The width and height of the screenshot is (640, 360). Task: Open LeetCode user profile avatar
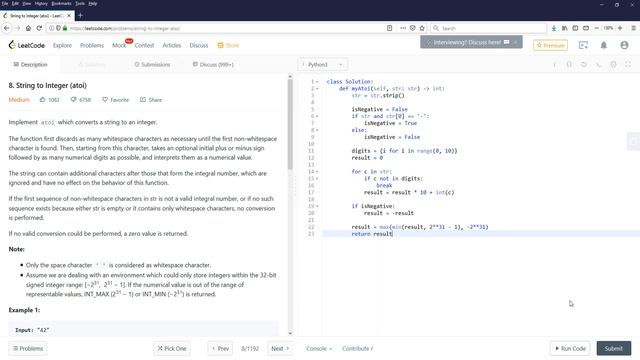coord(624,45)
